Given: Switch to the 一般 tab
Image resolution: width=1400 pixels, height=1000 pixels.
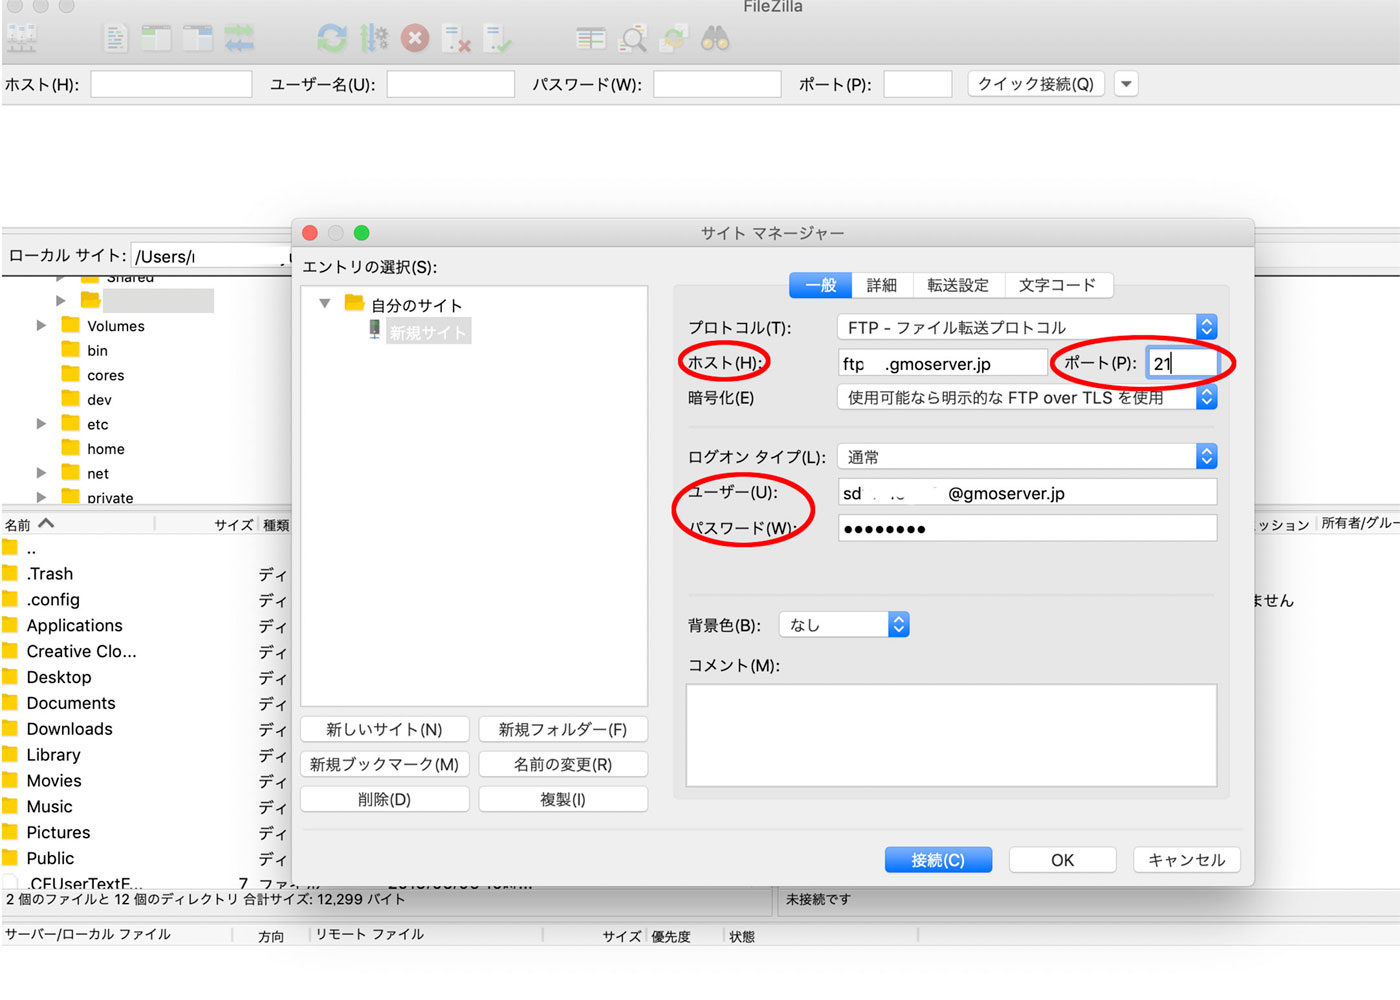Looking at the screenshot, I should (x=821, y=285).
